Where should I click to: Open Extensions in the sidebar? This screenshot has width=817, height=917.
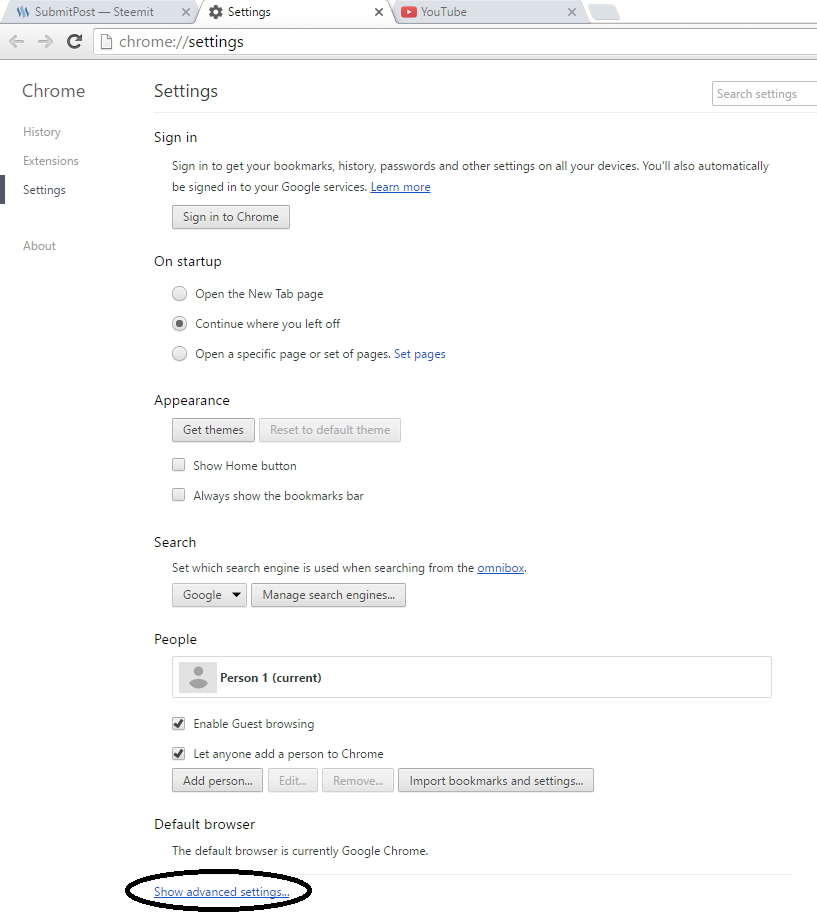point(51,161)
